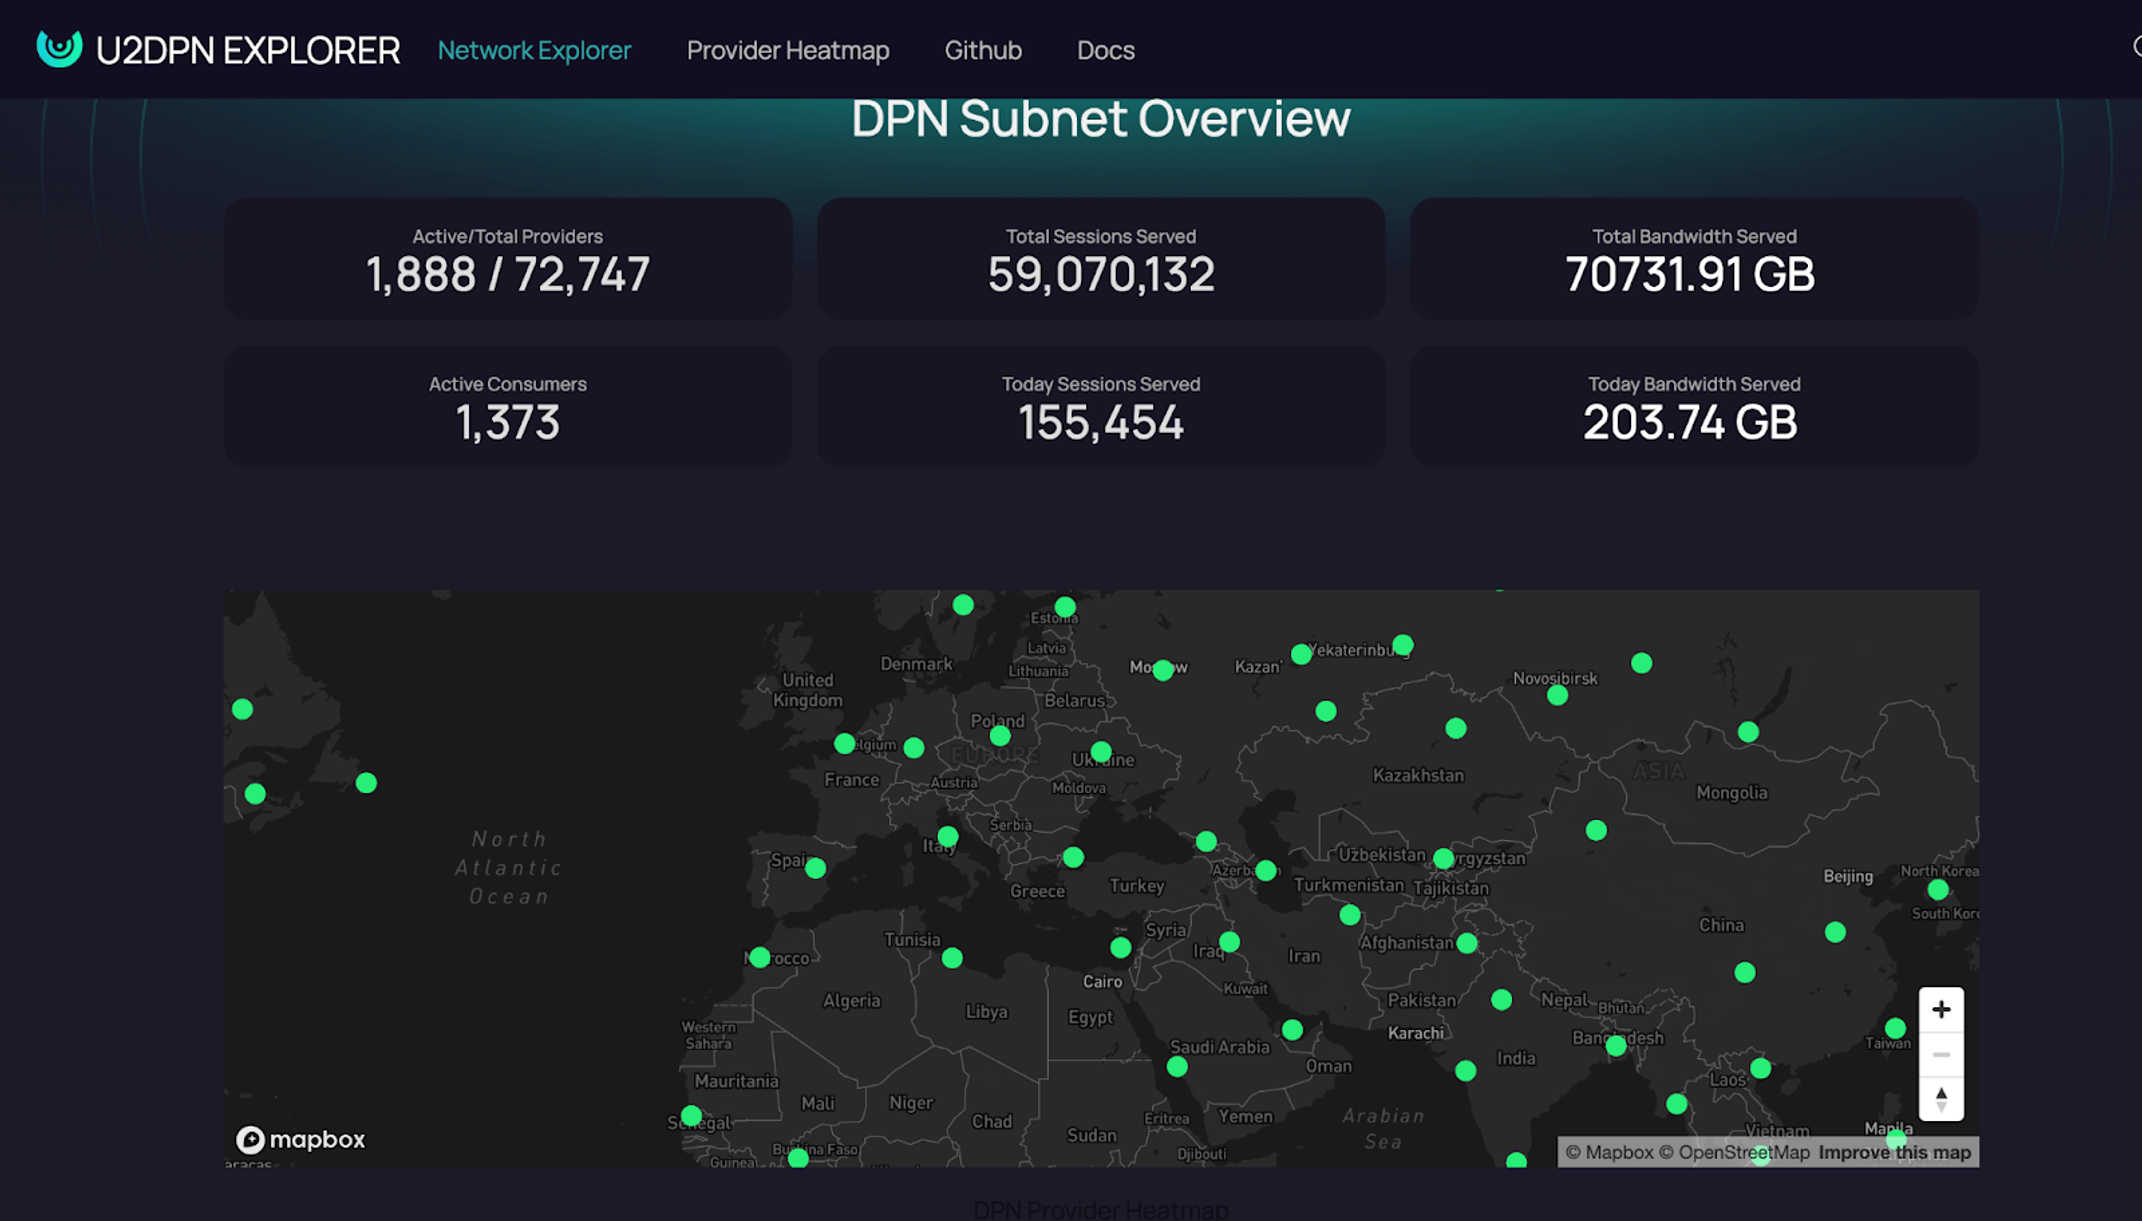The width and height of the screenshot is (2142, 1221).
Task: Open the Network Explorer tab
Action: [534, 50]
